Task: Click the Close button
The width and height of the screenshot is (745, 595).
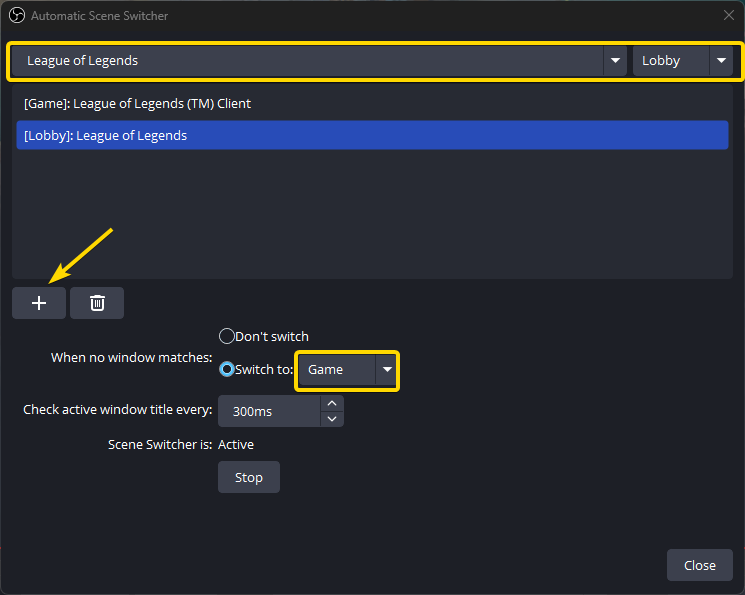Action: pyautogui.click(x=699, y=565)
